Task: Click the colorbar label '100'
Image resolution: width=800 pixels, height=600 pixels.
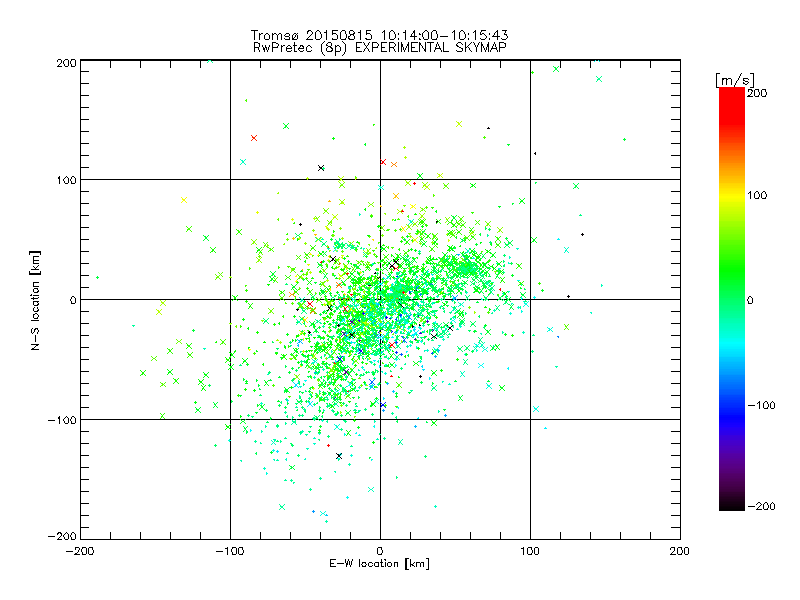Action: pos(757,195)
